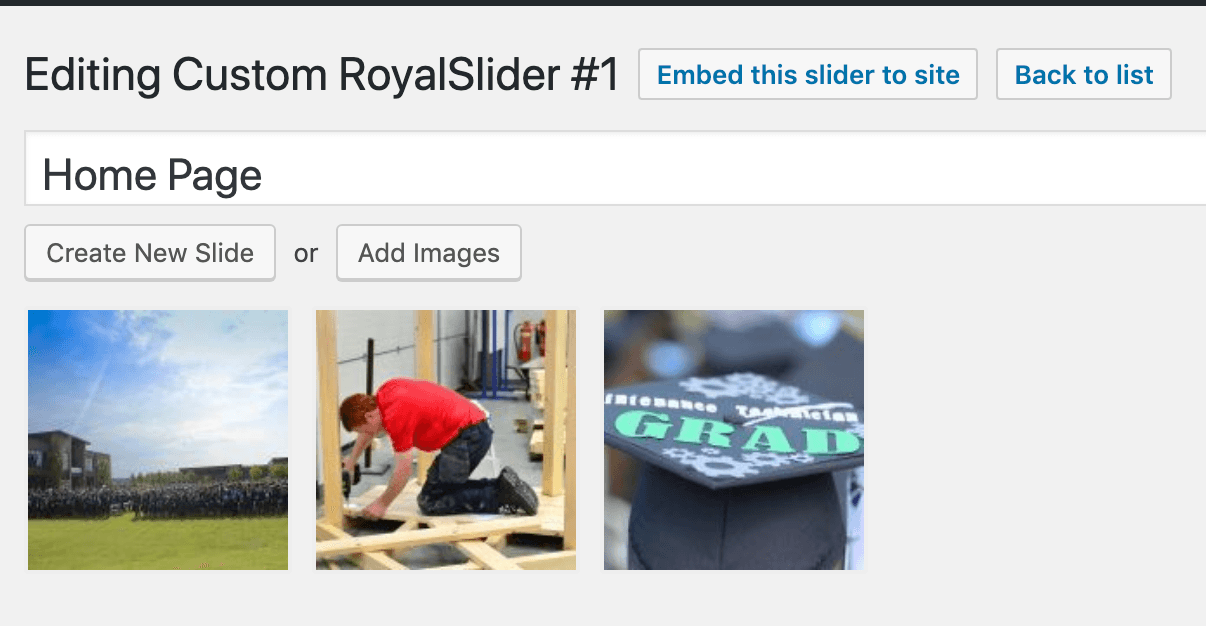
Task: Click the dark admin bar at top
Action: [x=603, y=3]
